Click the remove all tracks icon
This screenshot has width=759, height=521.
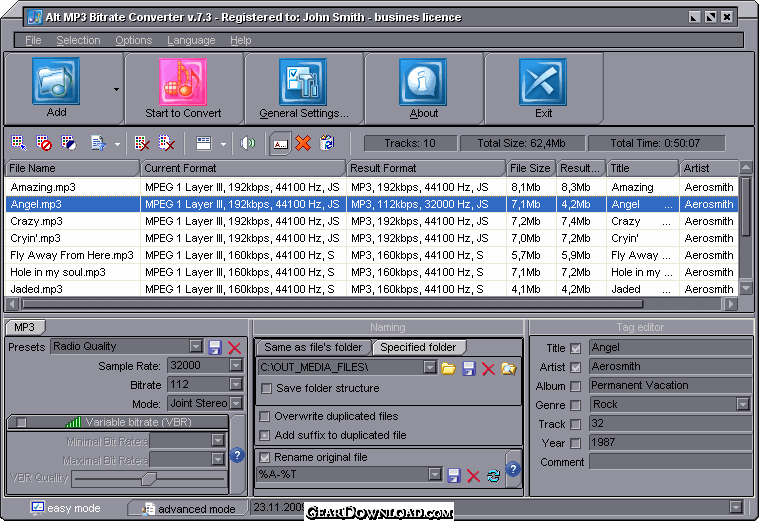click(x=167, y=143)
